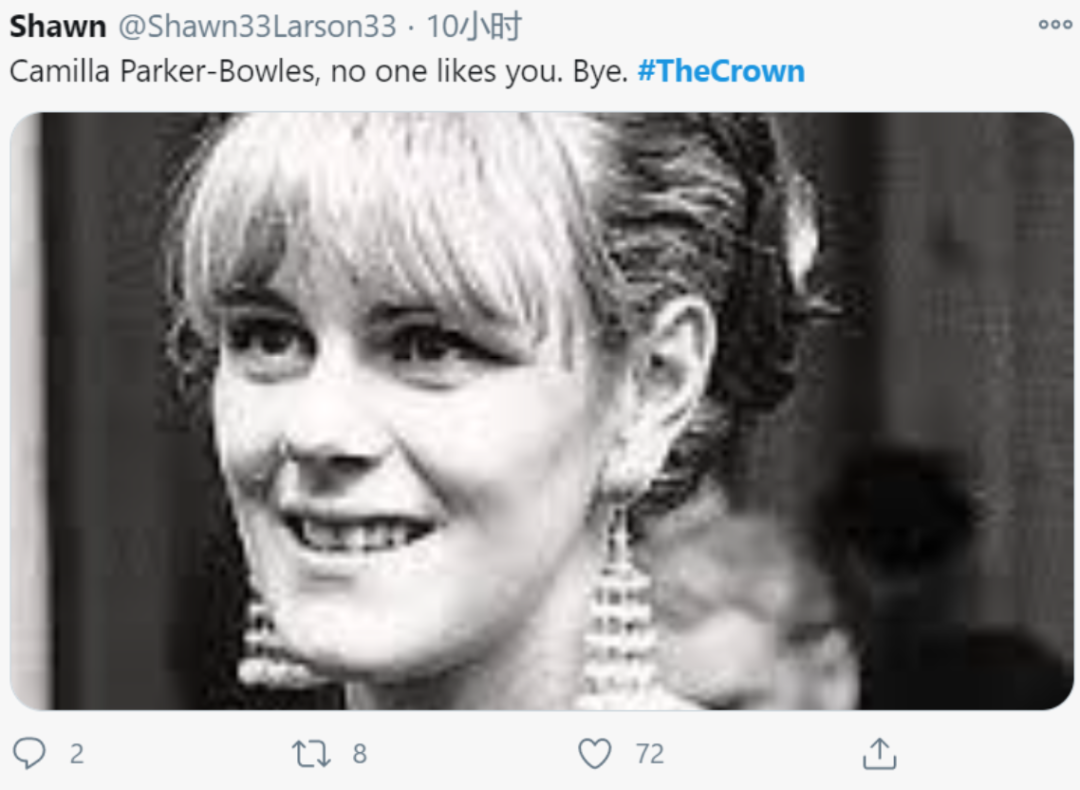
Task: Click 'no one likes you' in tweet body
Action: pos(447,71)
